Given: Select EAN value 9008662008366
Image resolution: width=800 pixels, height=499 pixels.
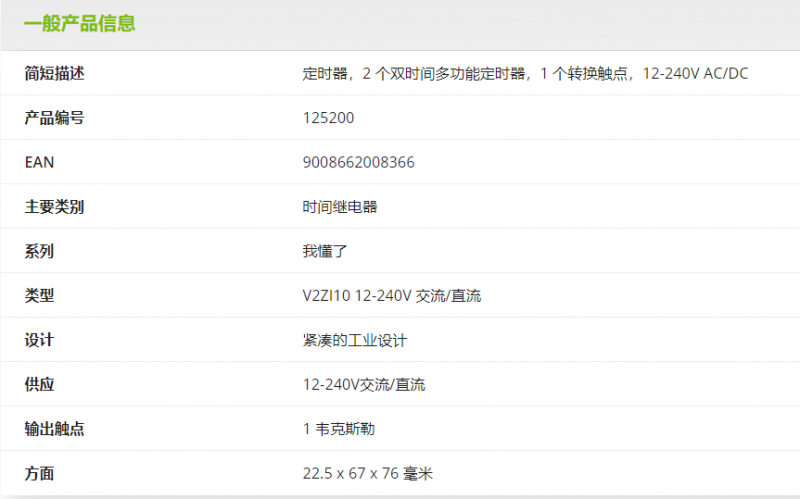Looking at the screenshot, I should pos(358,162).
